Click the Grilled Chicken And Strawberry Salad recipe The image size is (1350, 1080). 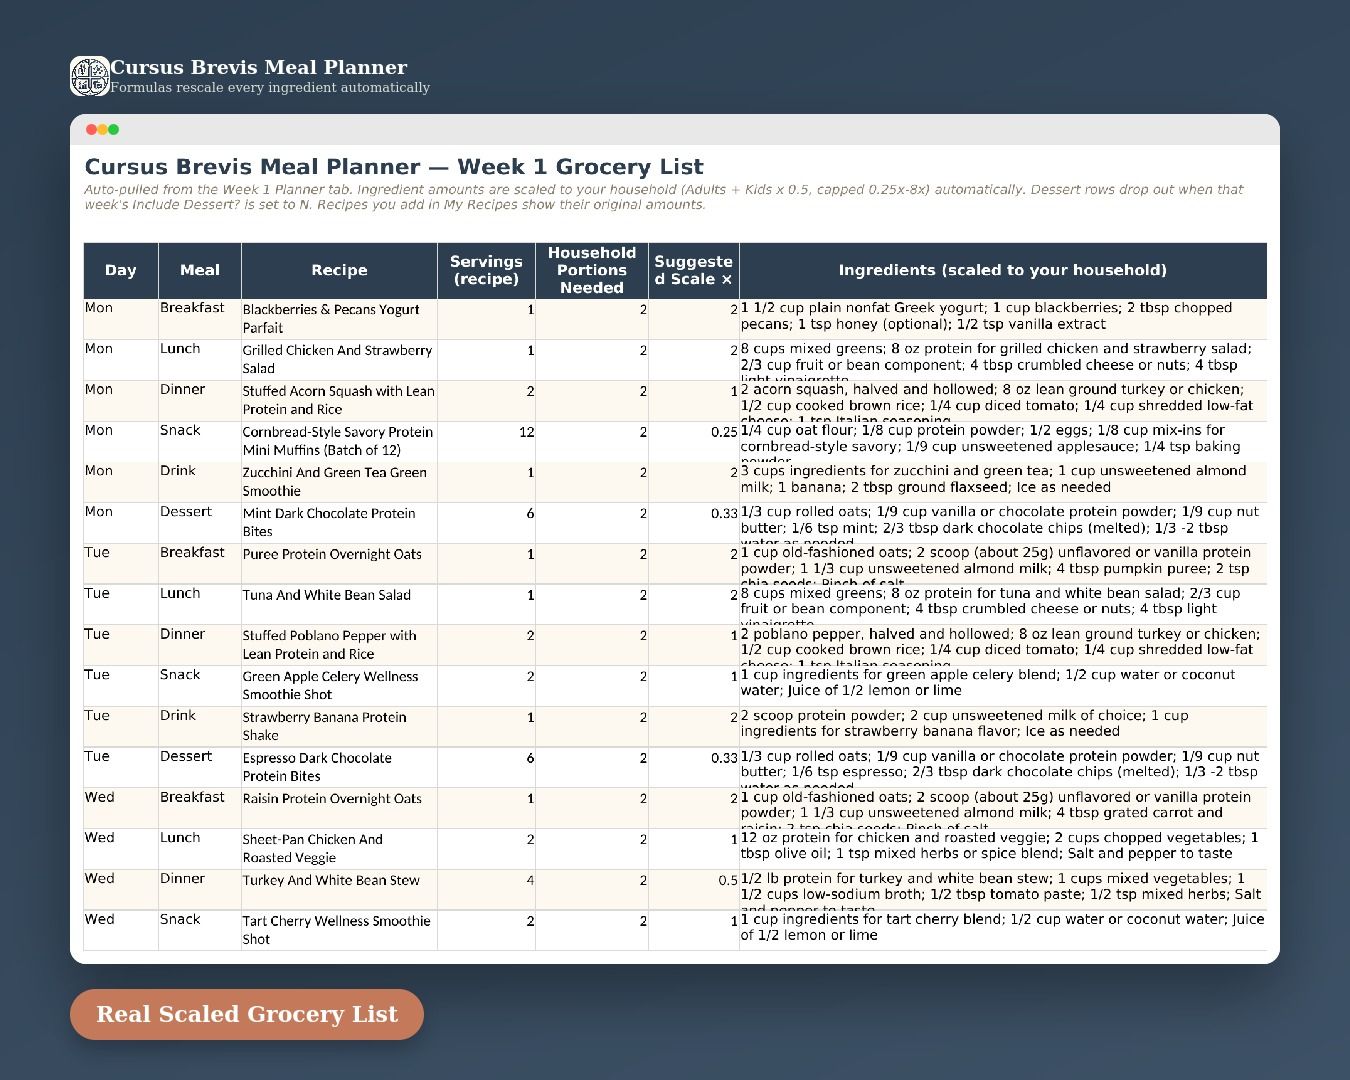click(x=339, y=360)
